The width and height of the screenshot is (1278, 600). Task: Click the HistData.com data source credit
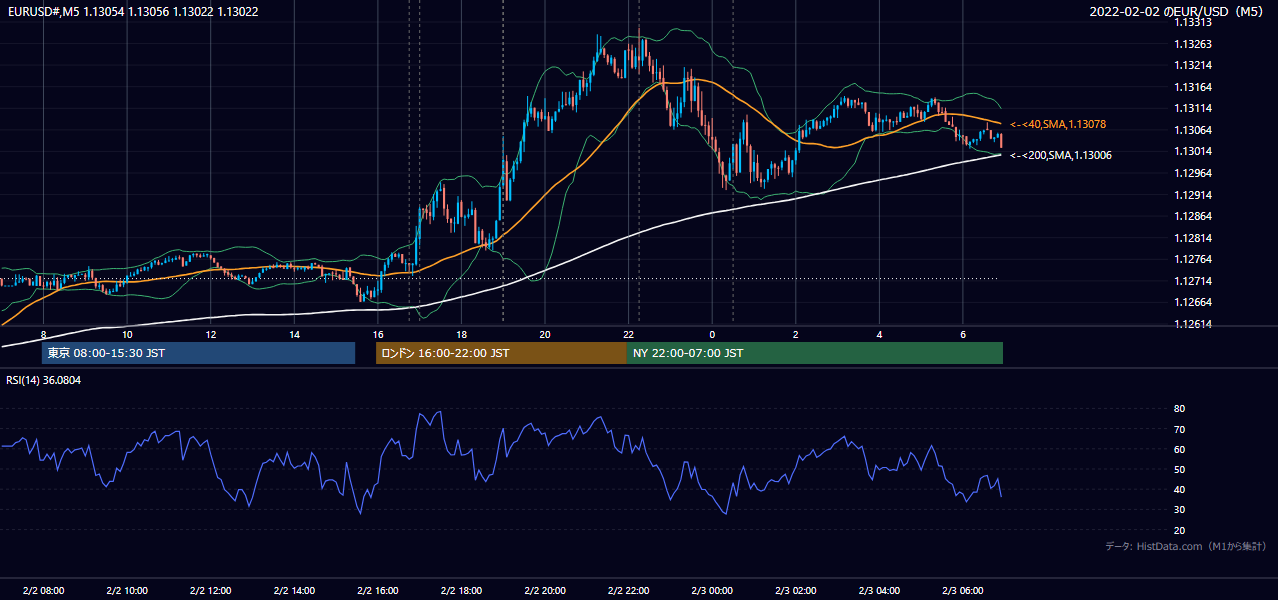(x=1185, y=546)
